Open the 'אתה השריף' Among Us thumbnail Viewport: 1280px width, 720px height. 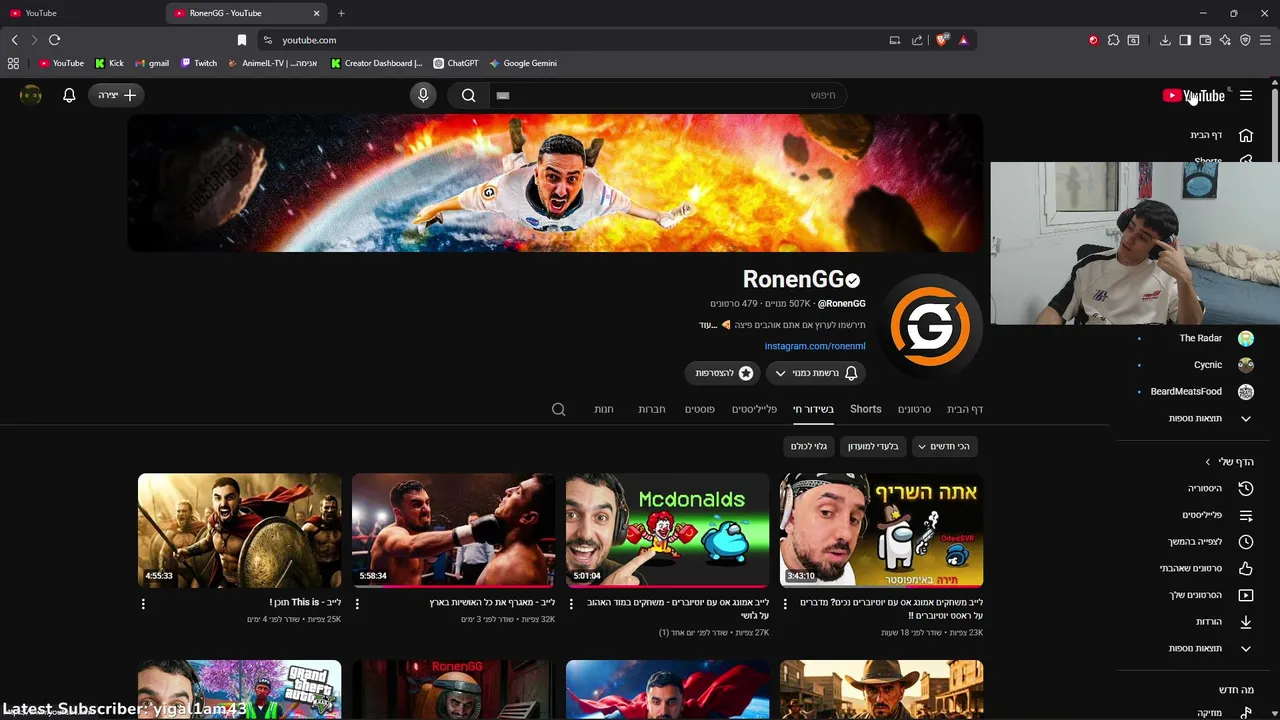pos(881,530)
